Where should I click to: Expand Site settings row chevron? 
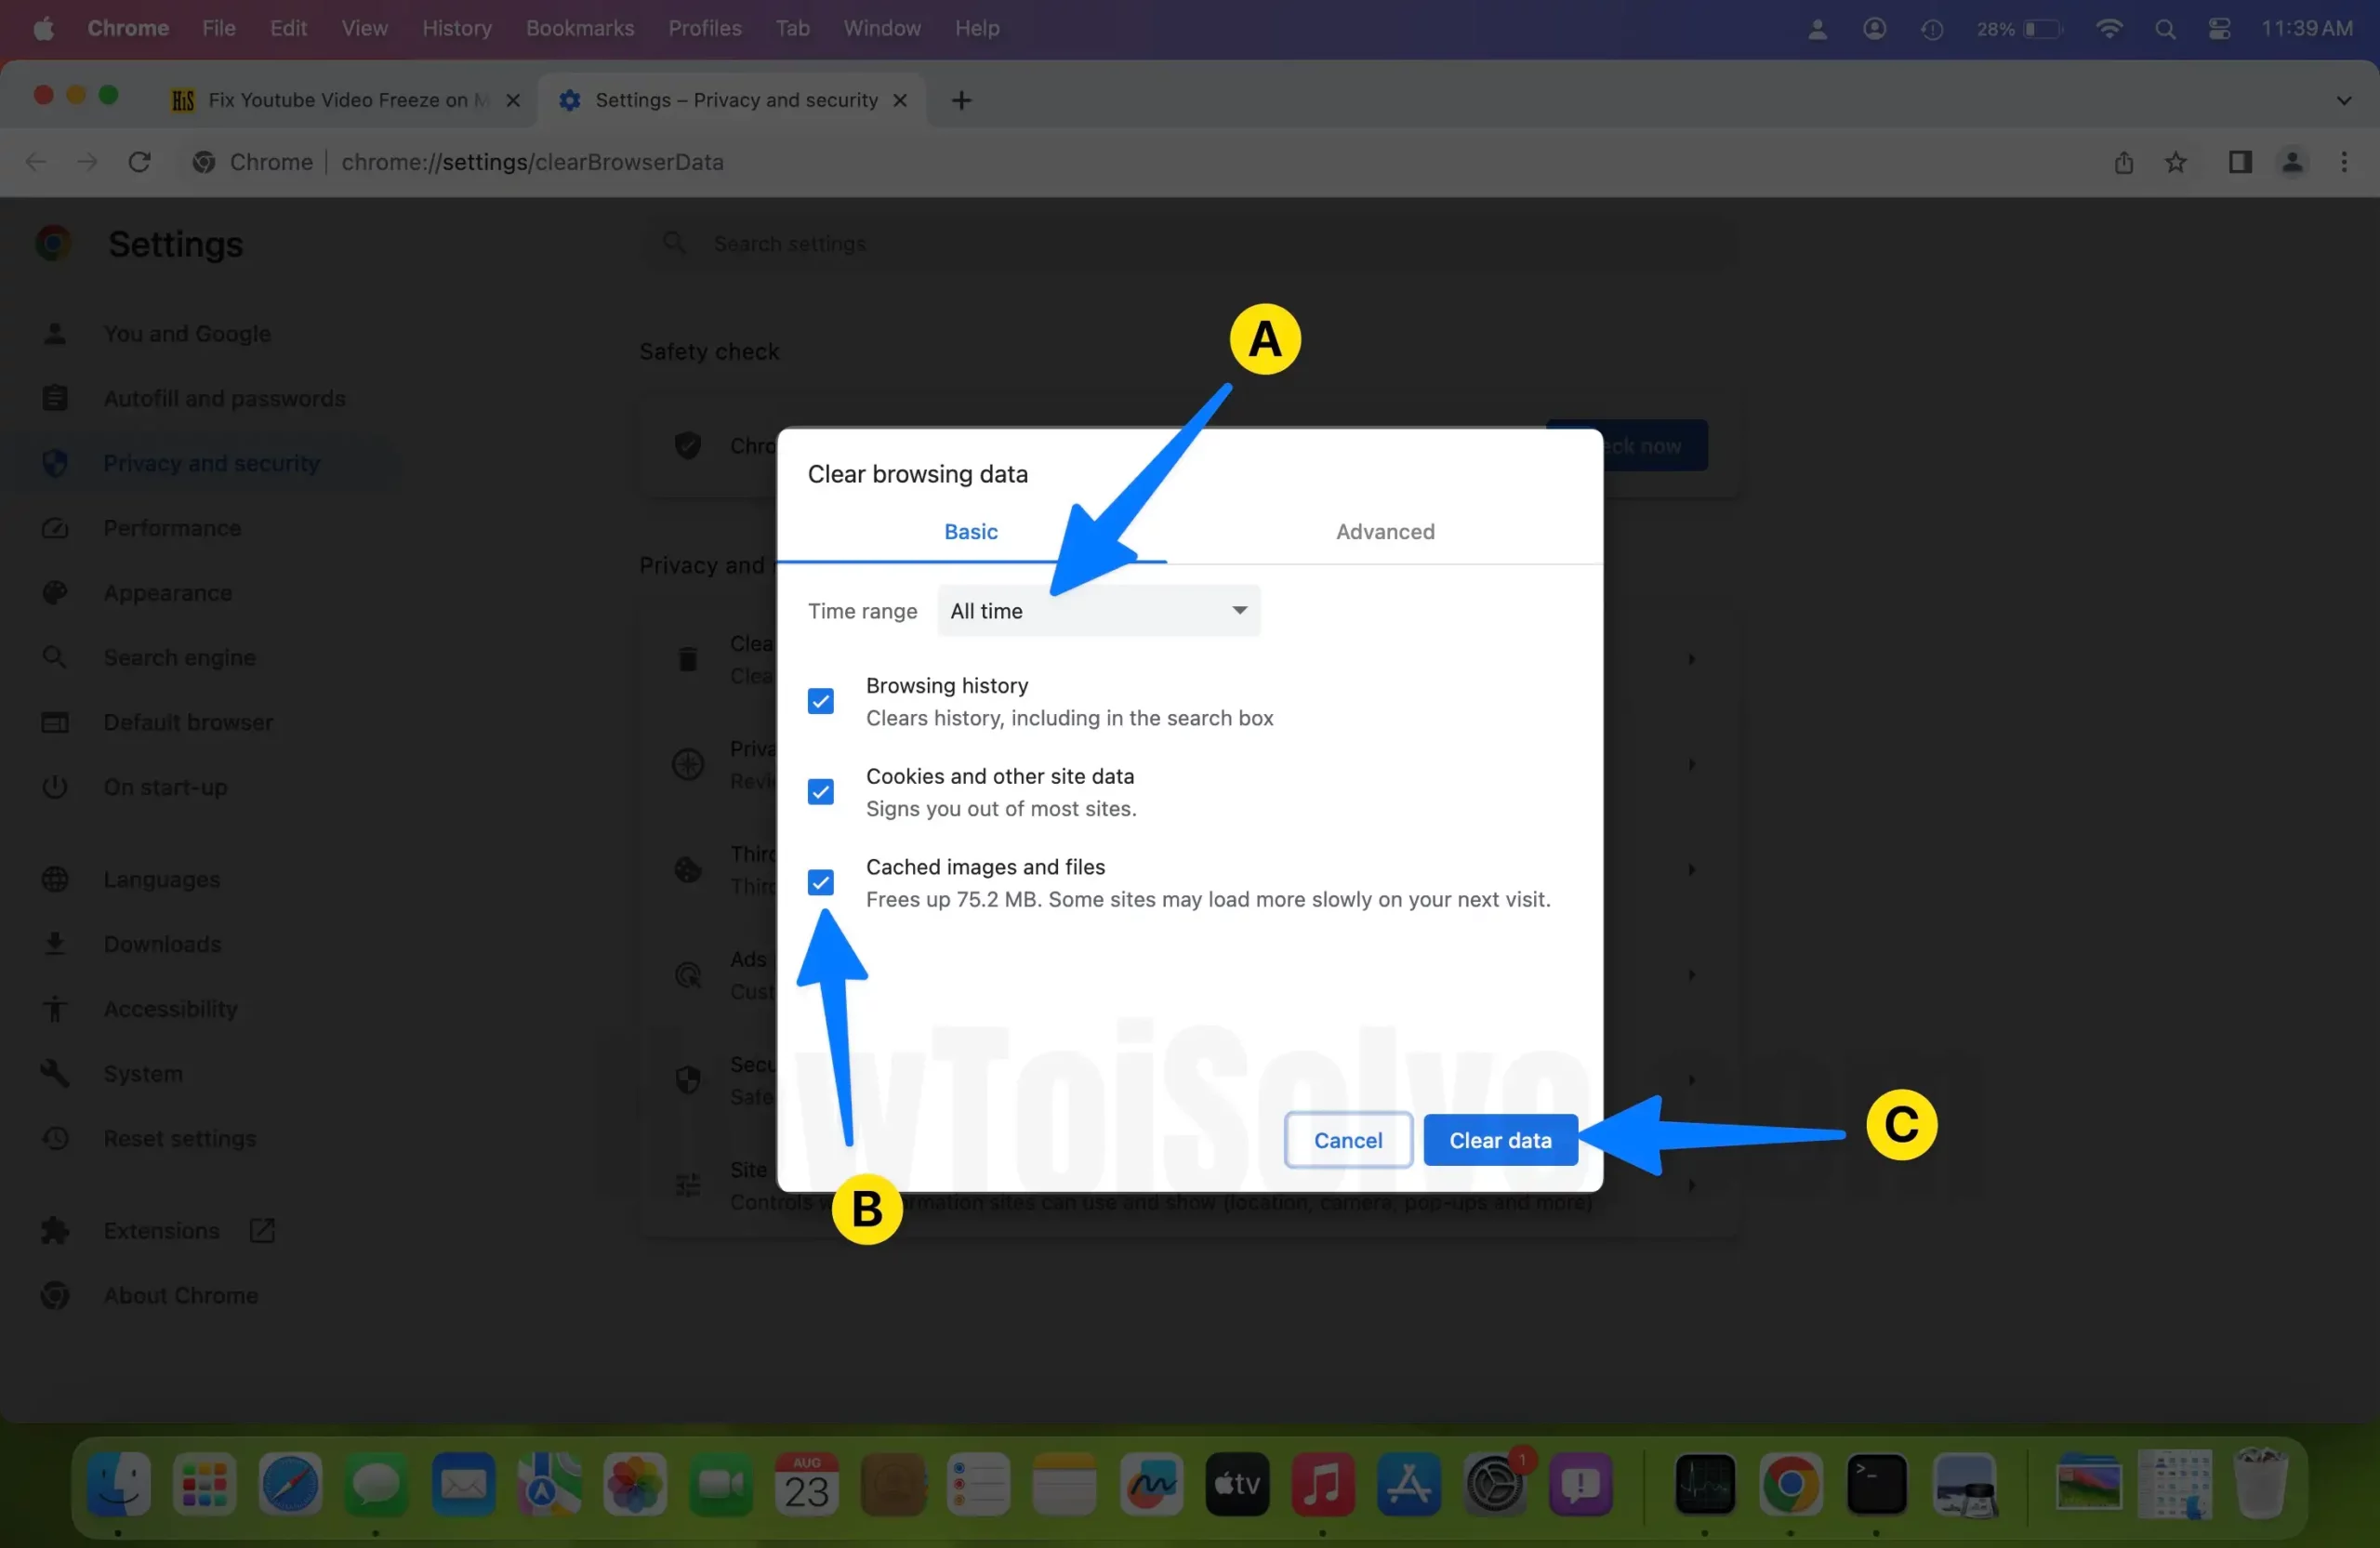pyautogui.click(x=1691, y=1184)
